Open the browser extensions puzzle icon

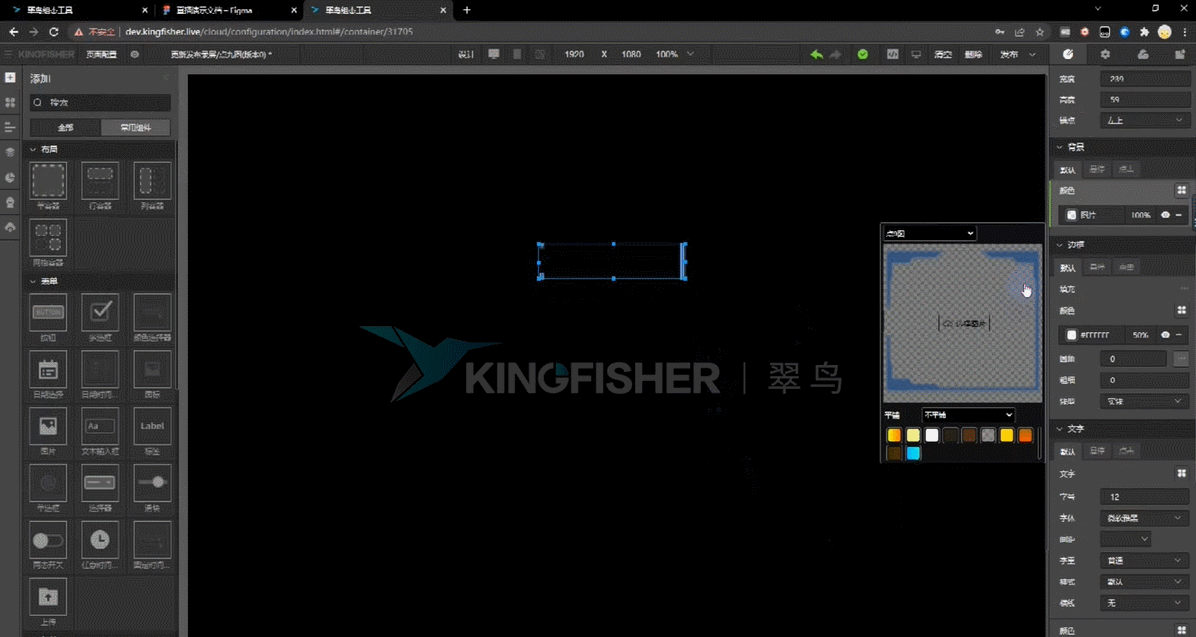click(x=1144, y=32)
